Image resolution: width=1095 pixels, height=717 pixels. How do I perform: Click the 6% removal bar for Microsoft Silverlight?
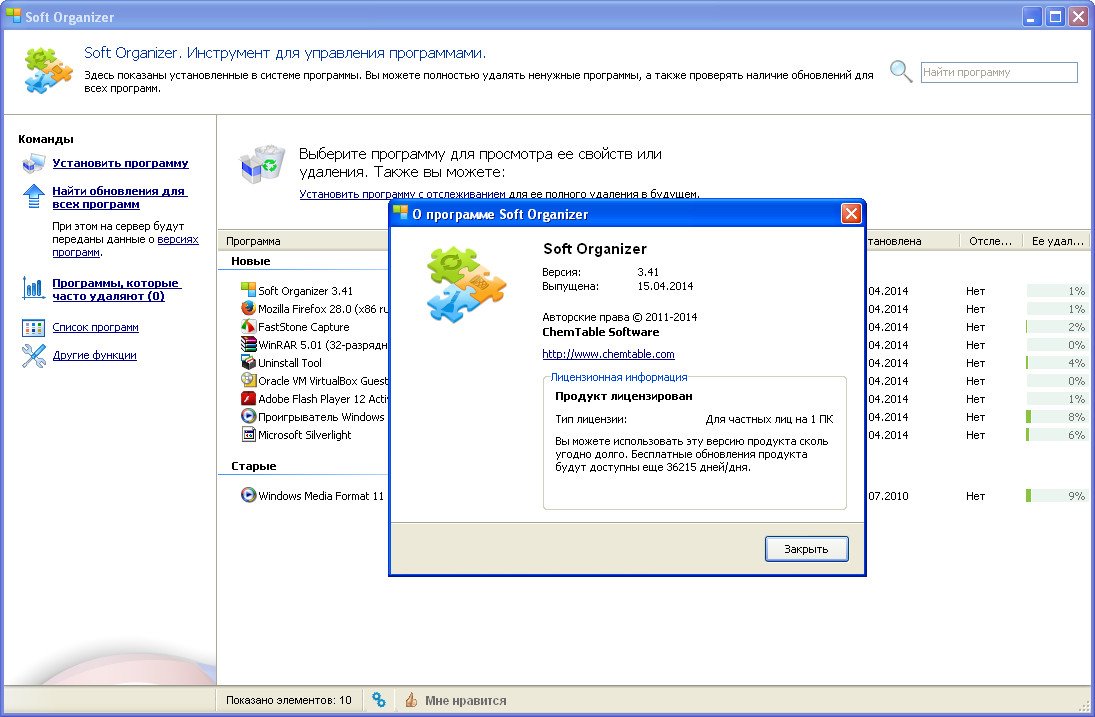1055,435
